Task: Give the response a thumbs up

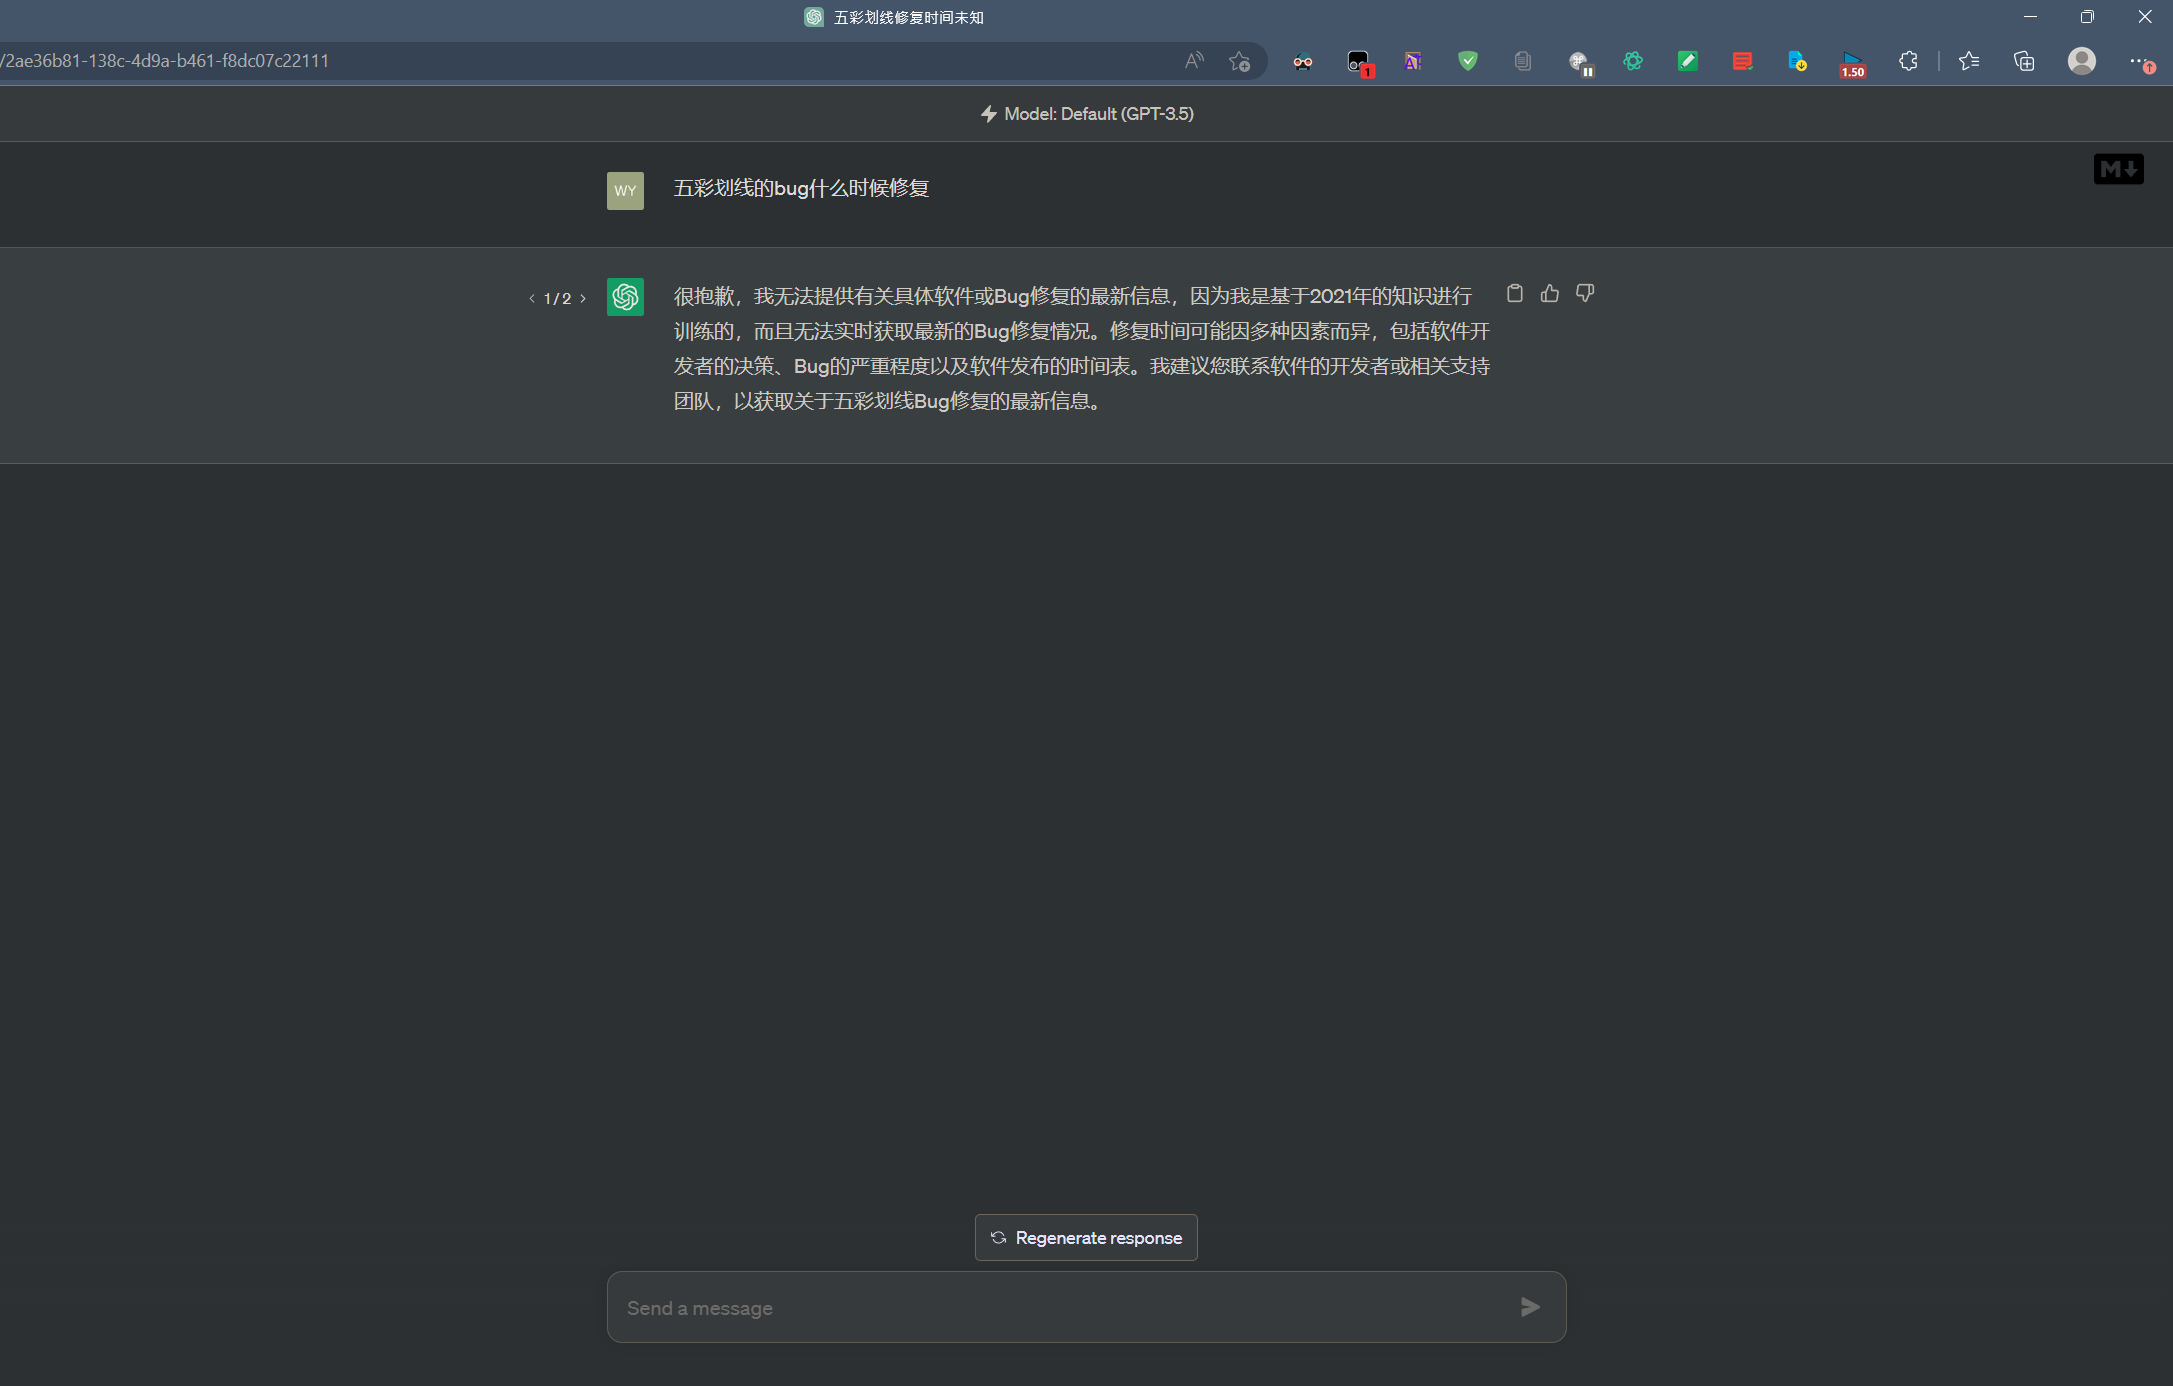Action: 1550,293
